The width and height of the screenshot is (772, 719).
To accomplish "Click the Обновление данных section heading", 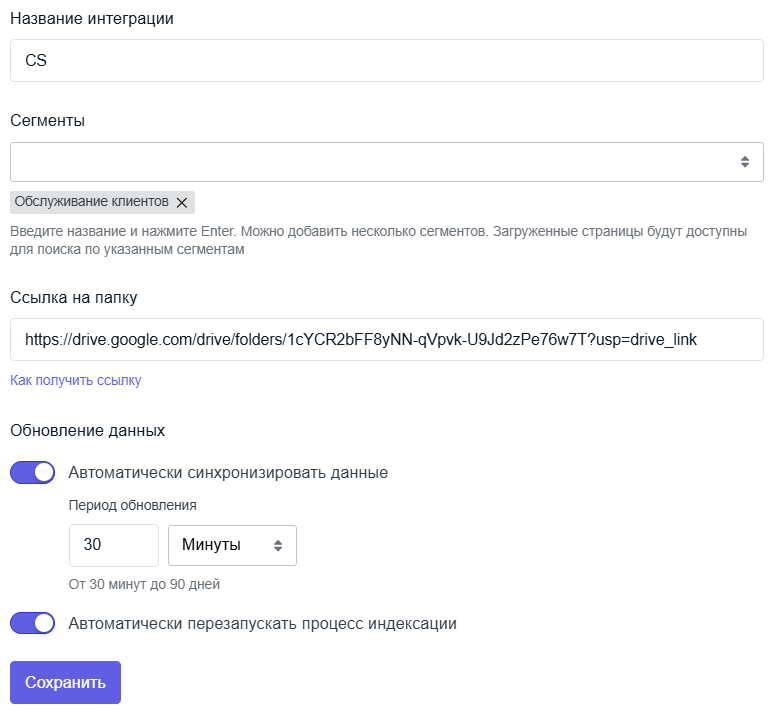I will pyautogui.click(x=87, y=431).
